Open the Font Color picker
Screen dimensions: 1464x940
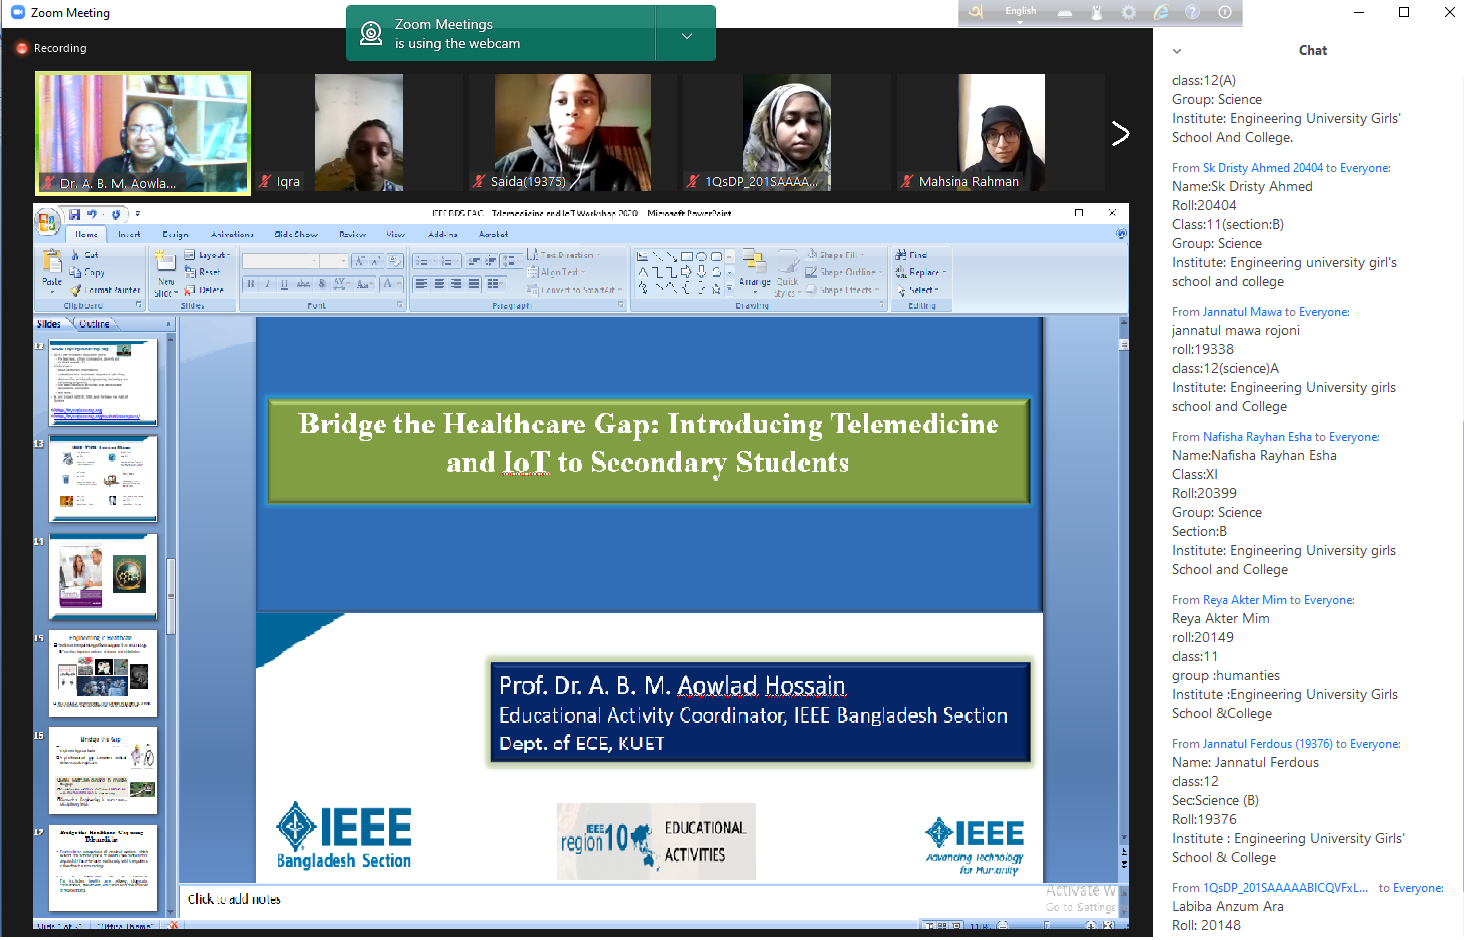tap(390, 284)
